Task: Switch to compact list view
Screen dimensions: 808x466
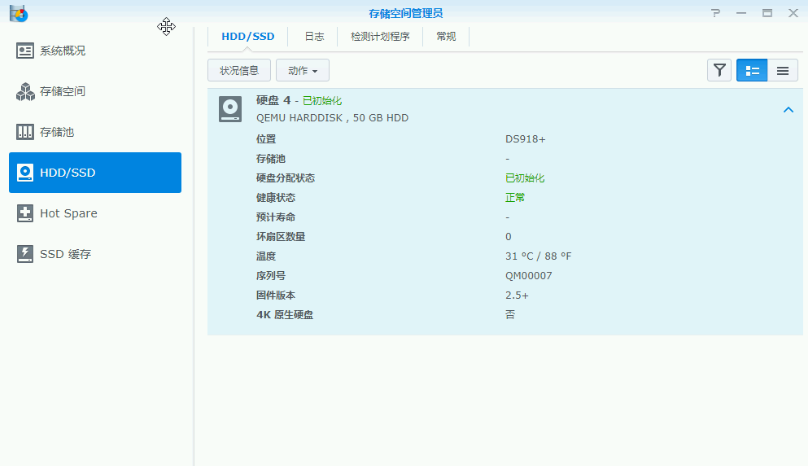Action: pyautogui.click(x=783, y=70)
